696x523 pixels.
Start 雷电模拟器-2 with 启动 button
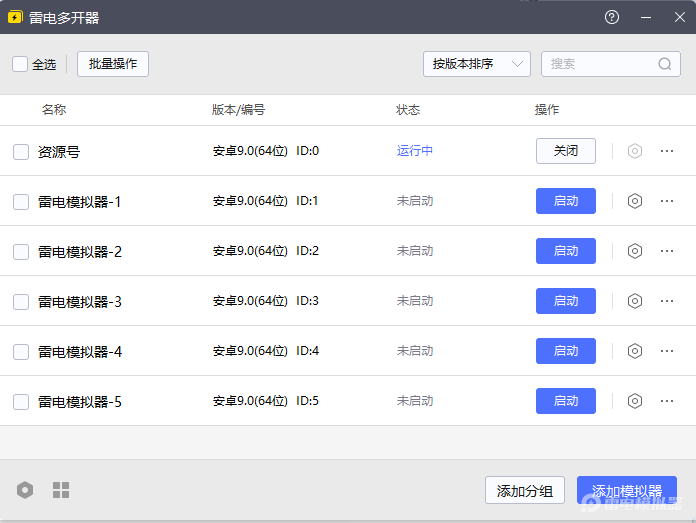click(x=565, y=251)
